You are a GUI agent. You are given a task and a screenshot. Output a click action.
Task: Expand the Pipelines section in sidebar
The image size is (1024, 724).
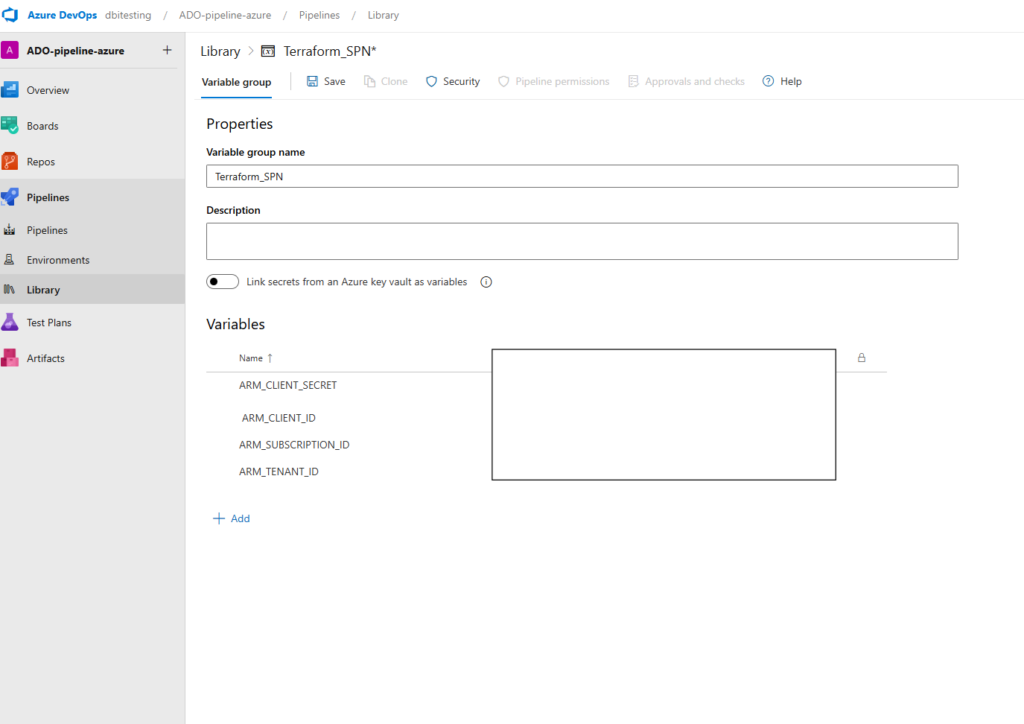48,198
